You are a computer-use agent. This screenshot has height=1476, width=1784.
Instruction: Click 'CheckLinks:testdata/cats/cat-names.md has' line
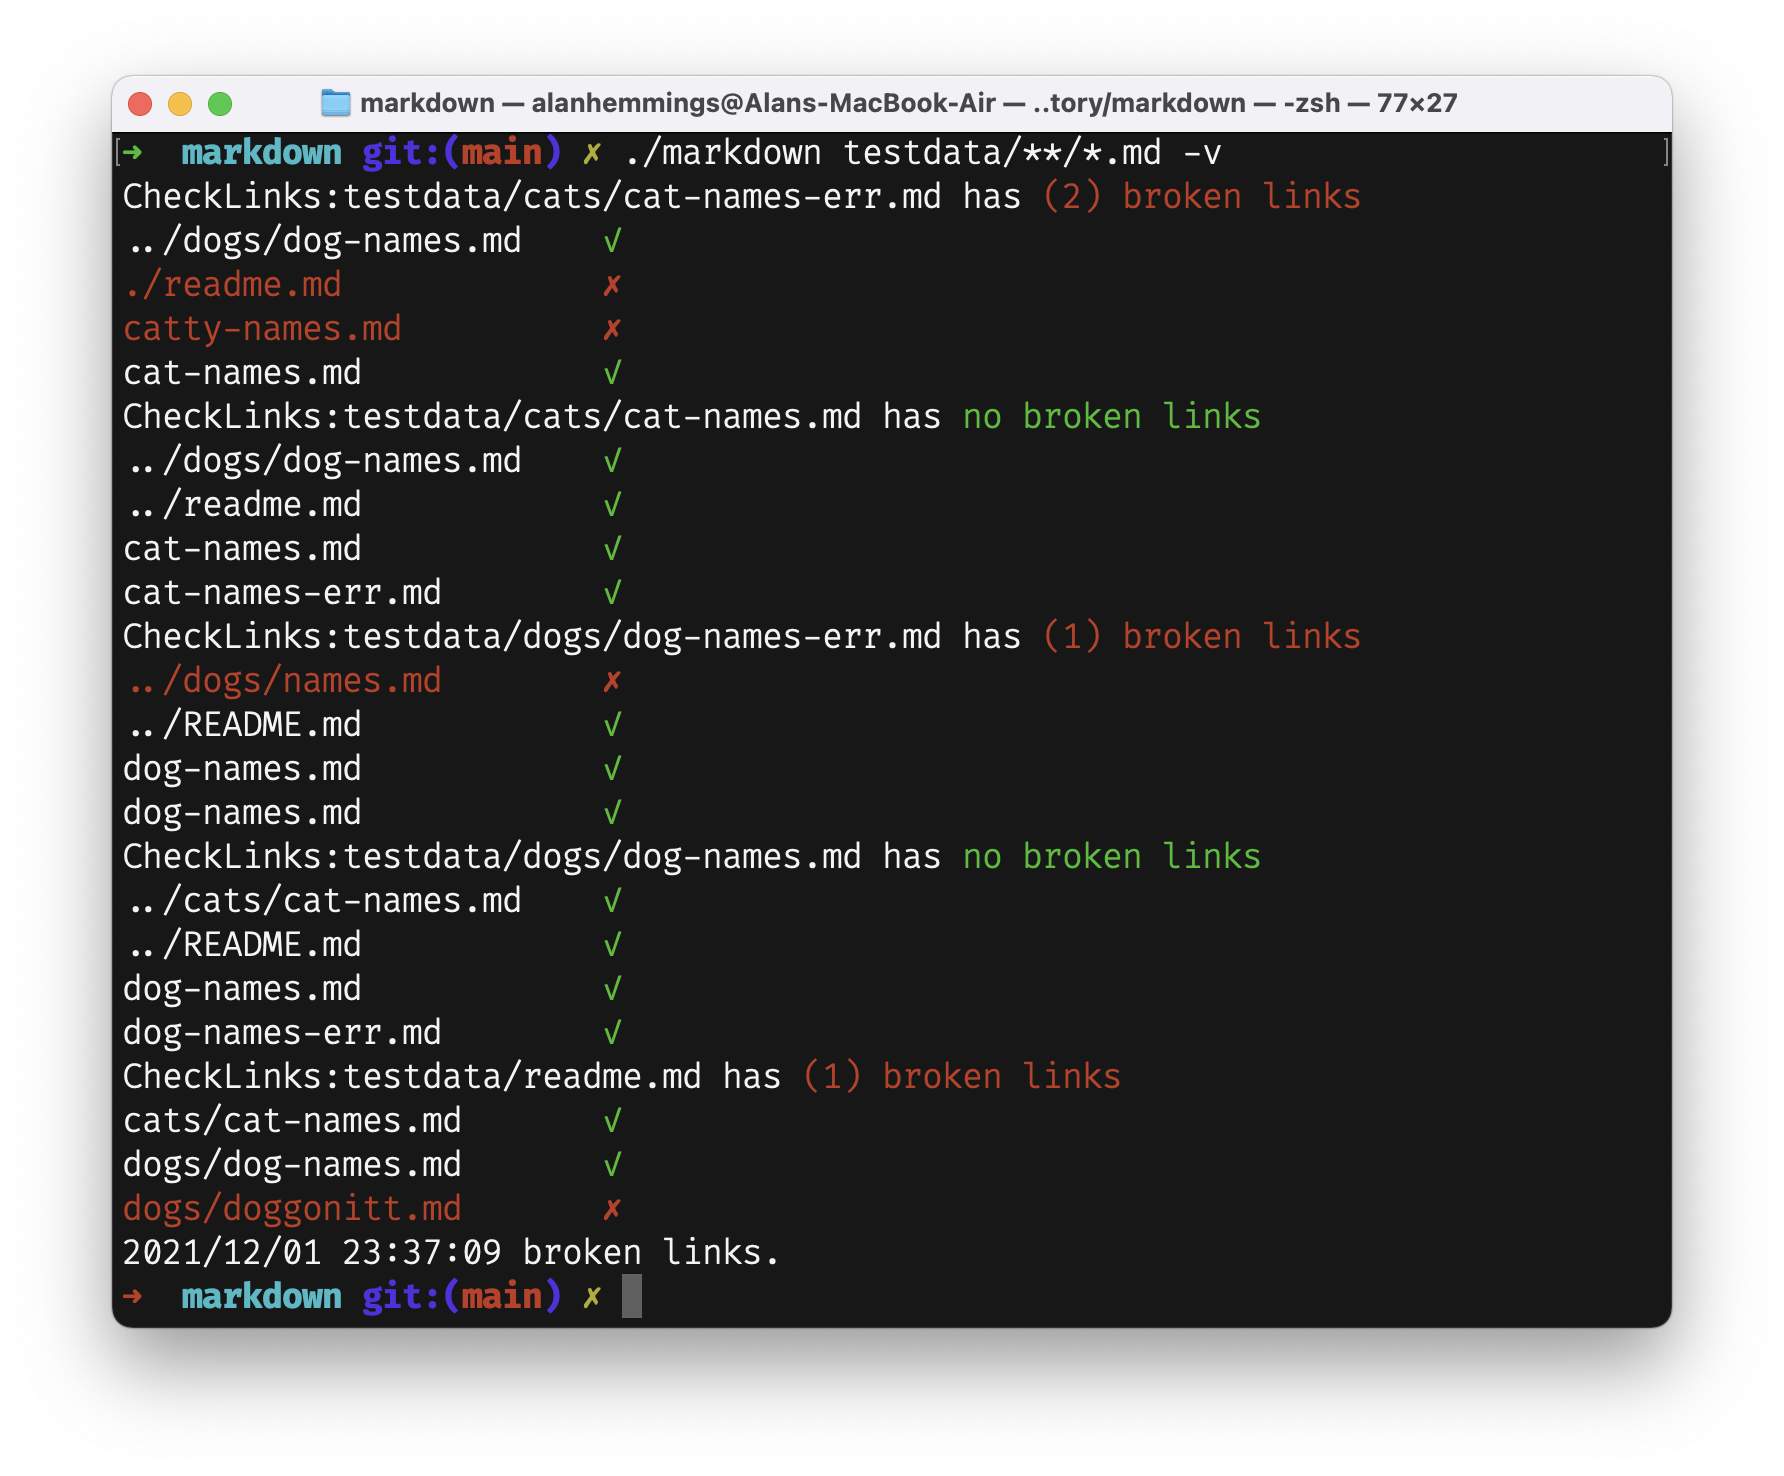[x=532, y=417]
